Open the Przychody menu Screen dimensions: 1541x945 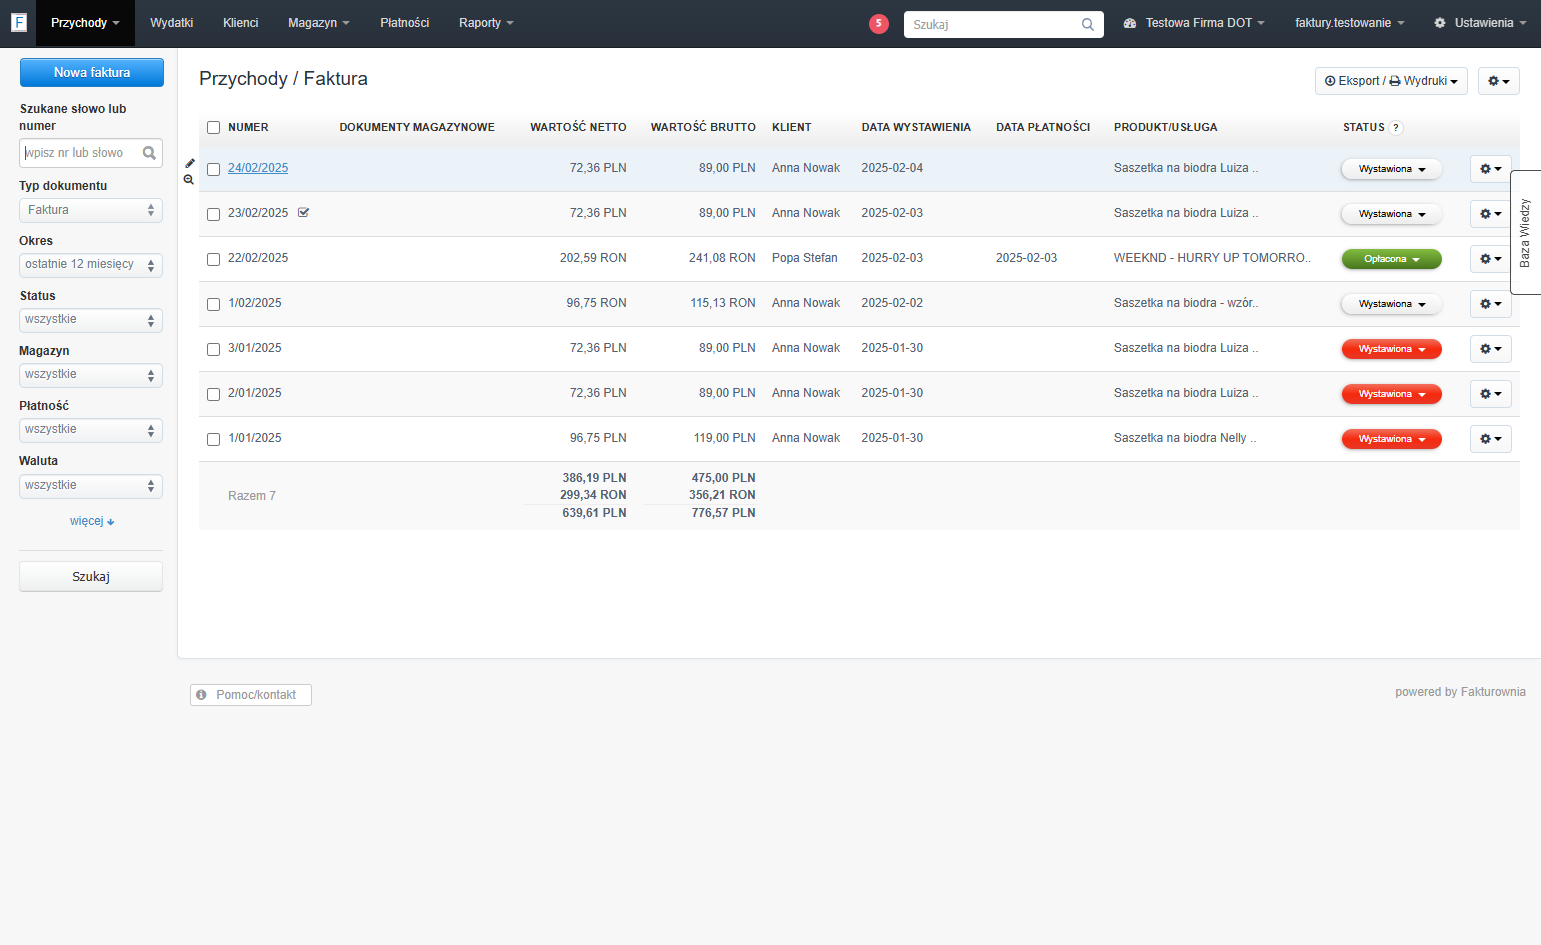coord(85,23)
